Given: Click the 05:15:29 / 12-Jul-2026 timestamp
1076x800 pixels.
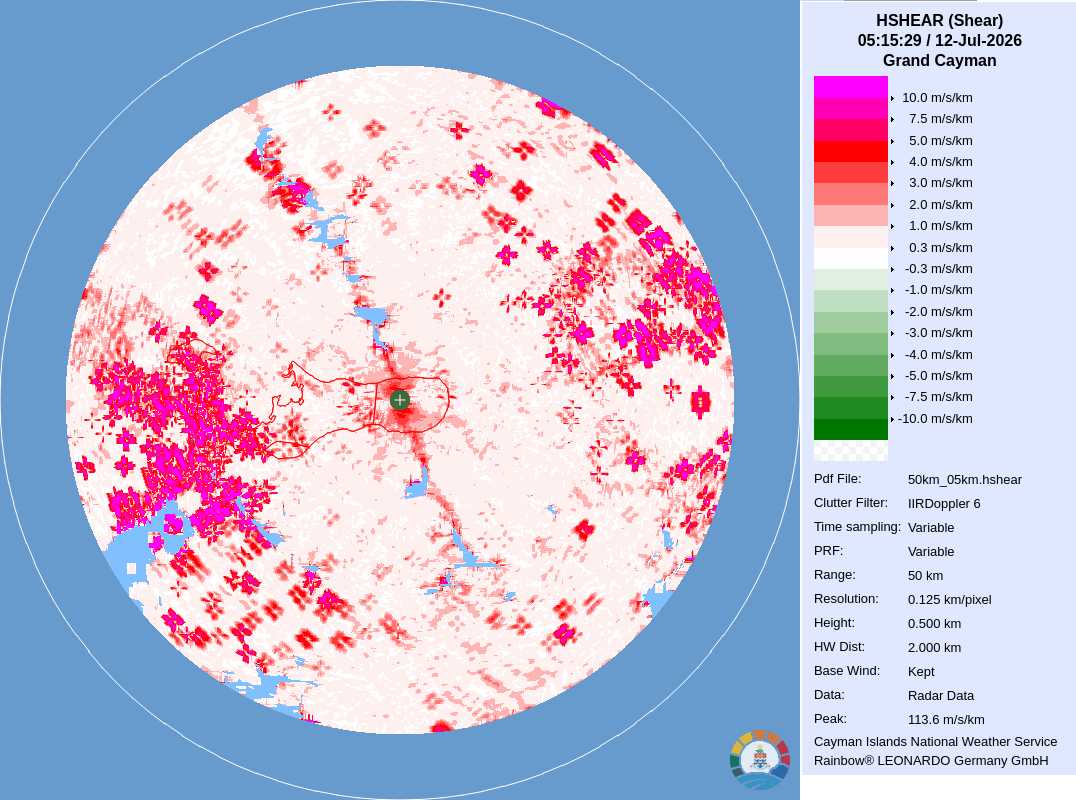Looking at the screenshot, I should 939,40.
